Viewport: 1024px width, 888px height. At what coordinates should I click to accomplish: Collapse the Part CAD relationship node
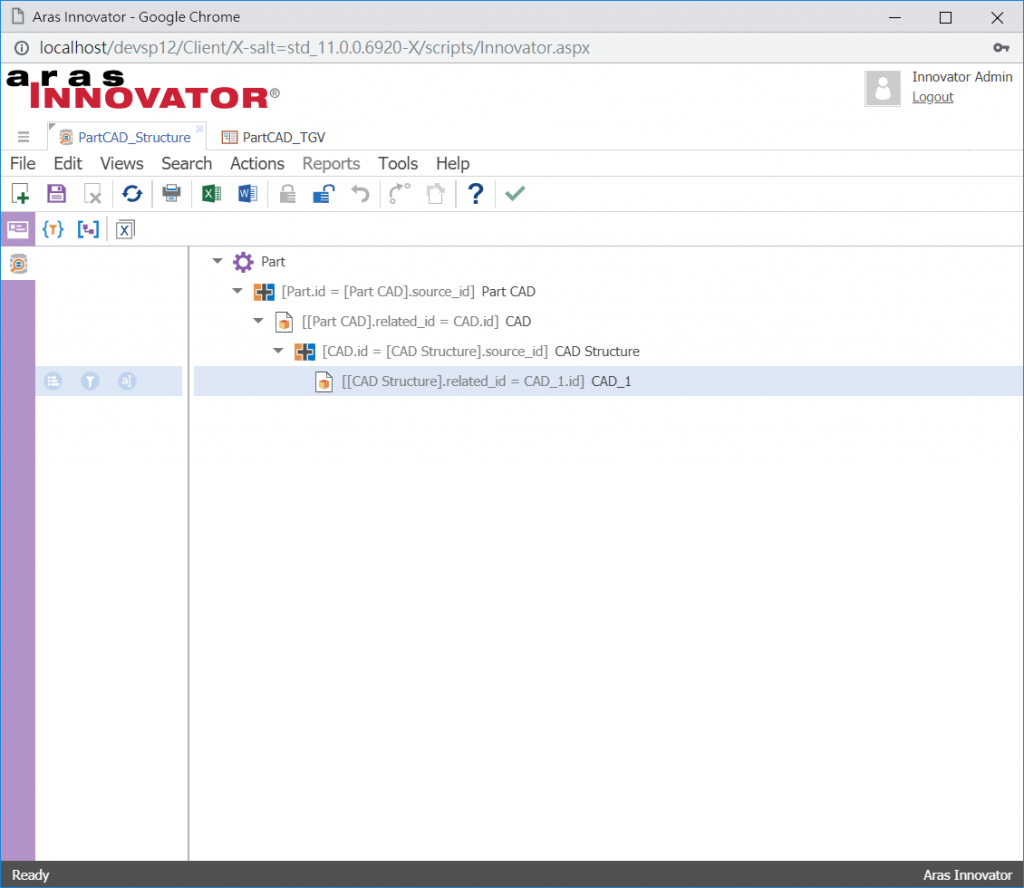pos(238,291)
